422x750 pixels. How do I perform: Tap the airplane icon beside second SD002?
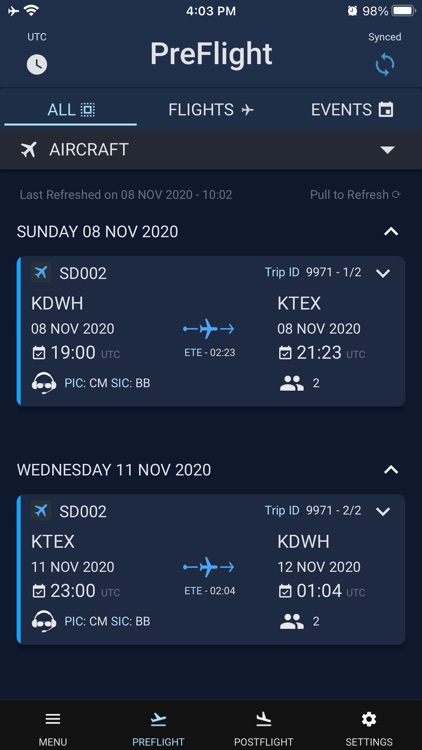[41, 511]
